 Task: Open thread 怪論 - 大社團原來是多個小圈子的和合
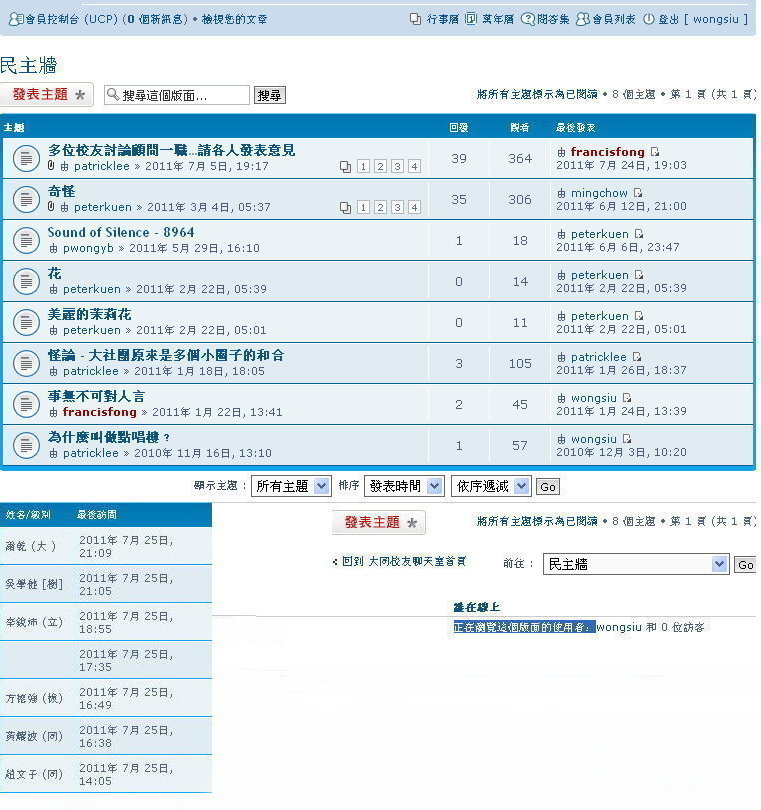(x=166, y=355)
